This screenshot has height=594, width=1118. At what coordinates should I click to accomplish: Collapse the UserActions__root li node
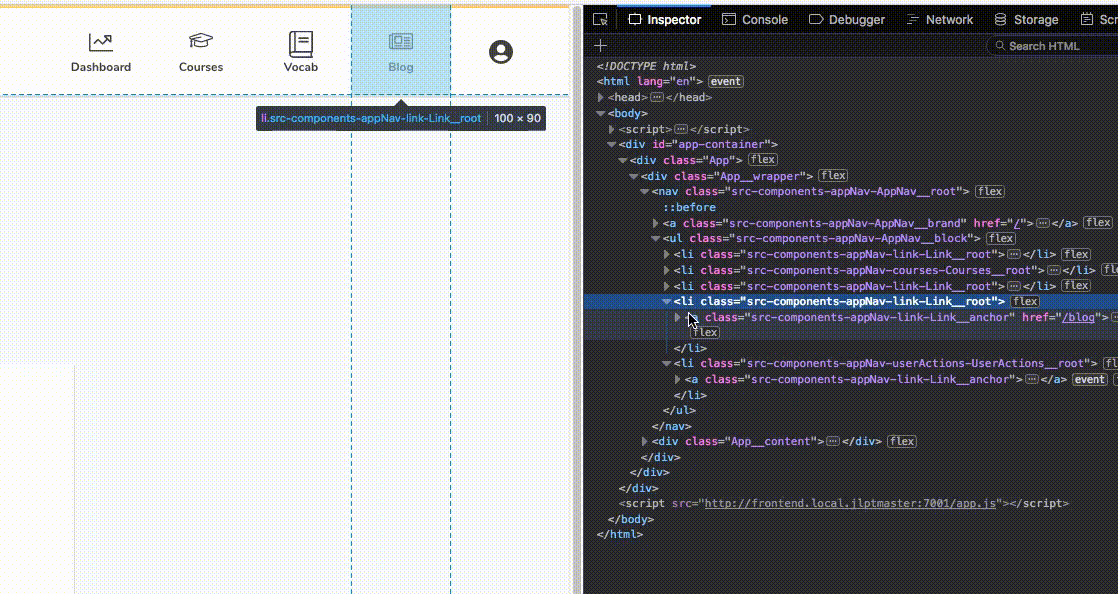[x=667, y=364]
